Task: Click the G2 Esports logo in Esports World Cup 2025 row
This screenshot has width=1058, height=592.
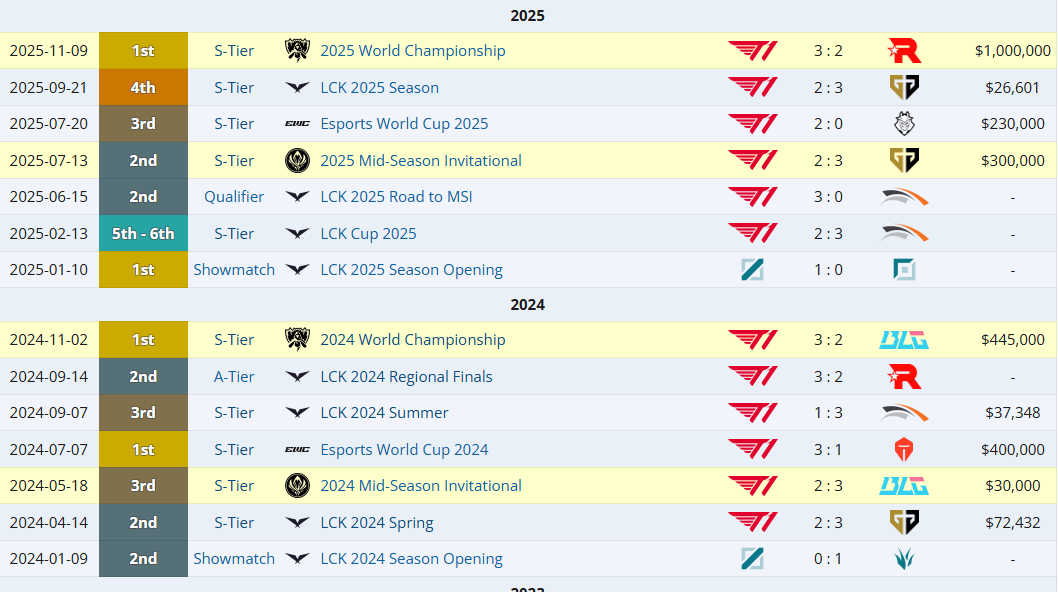Action: pos(904,124)
